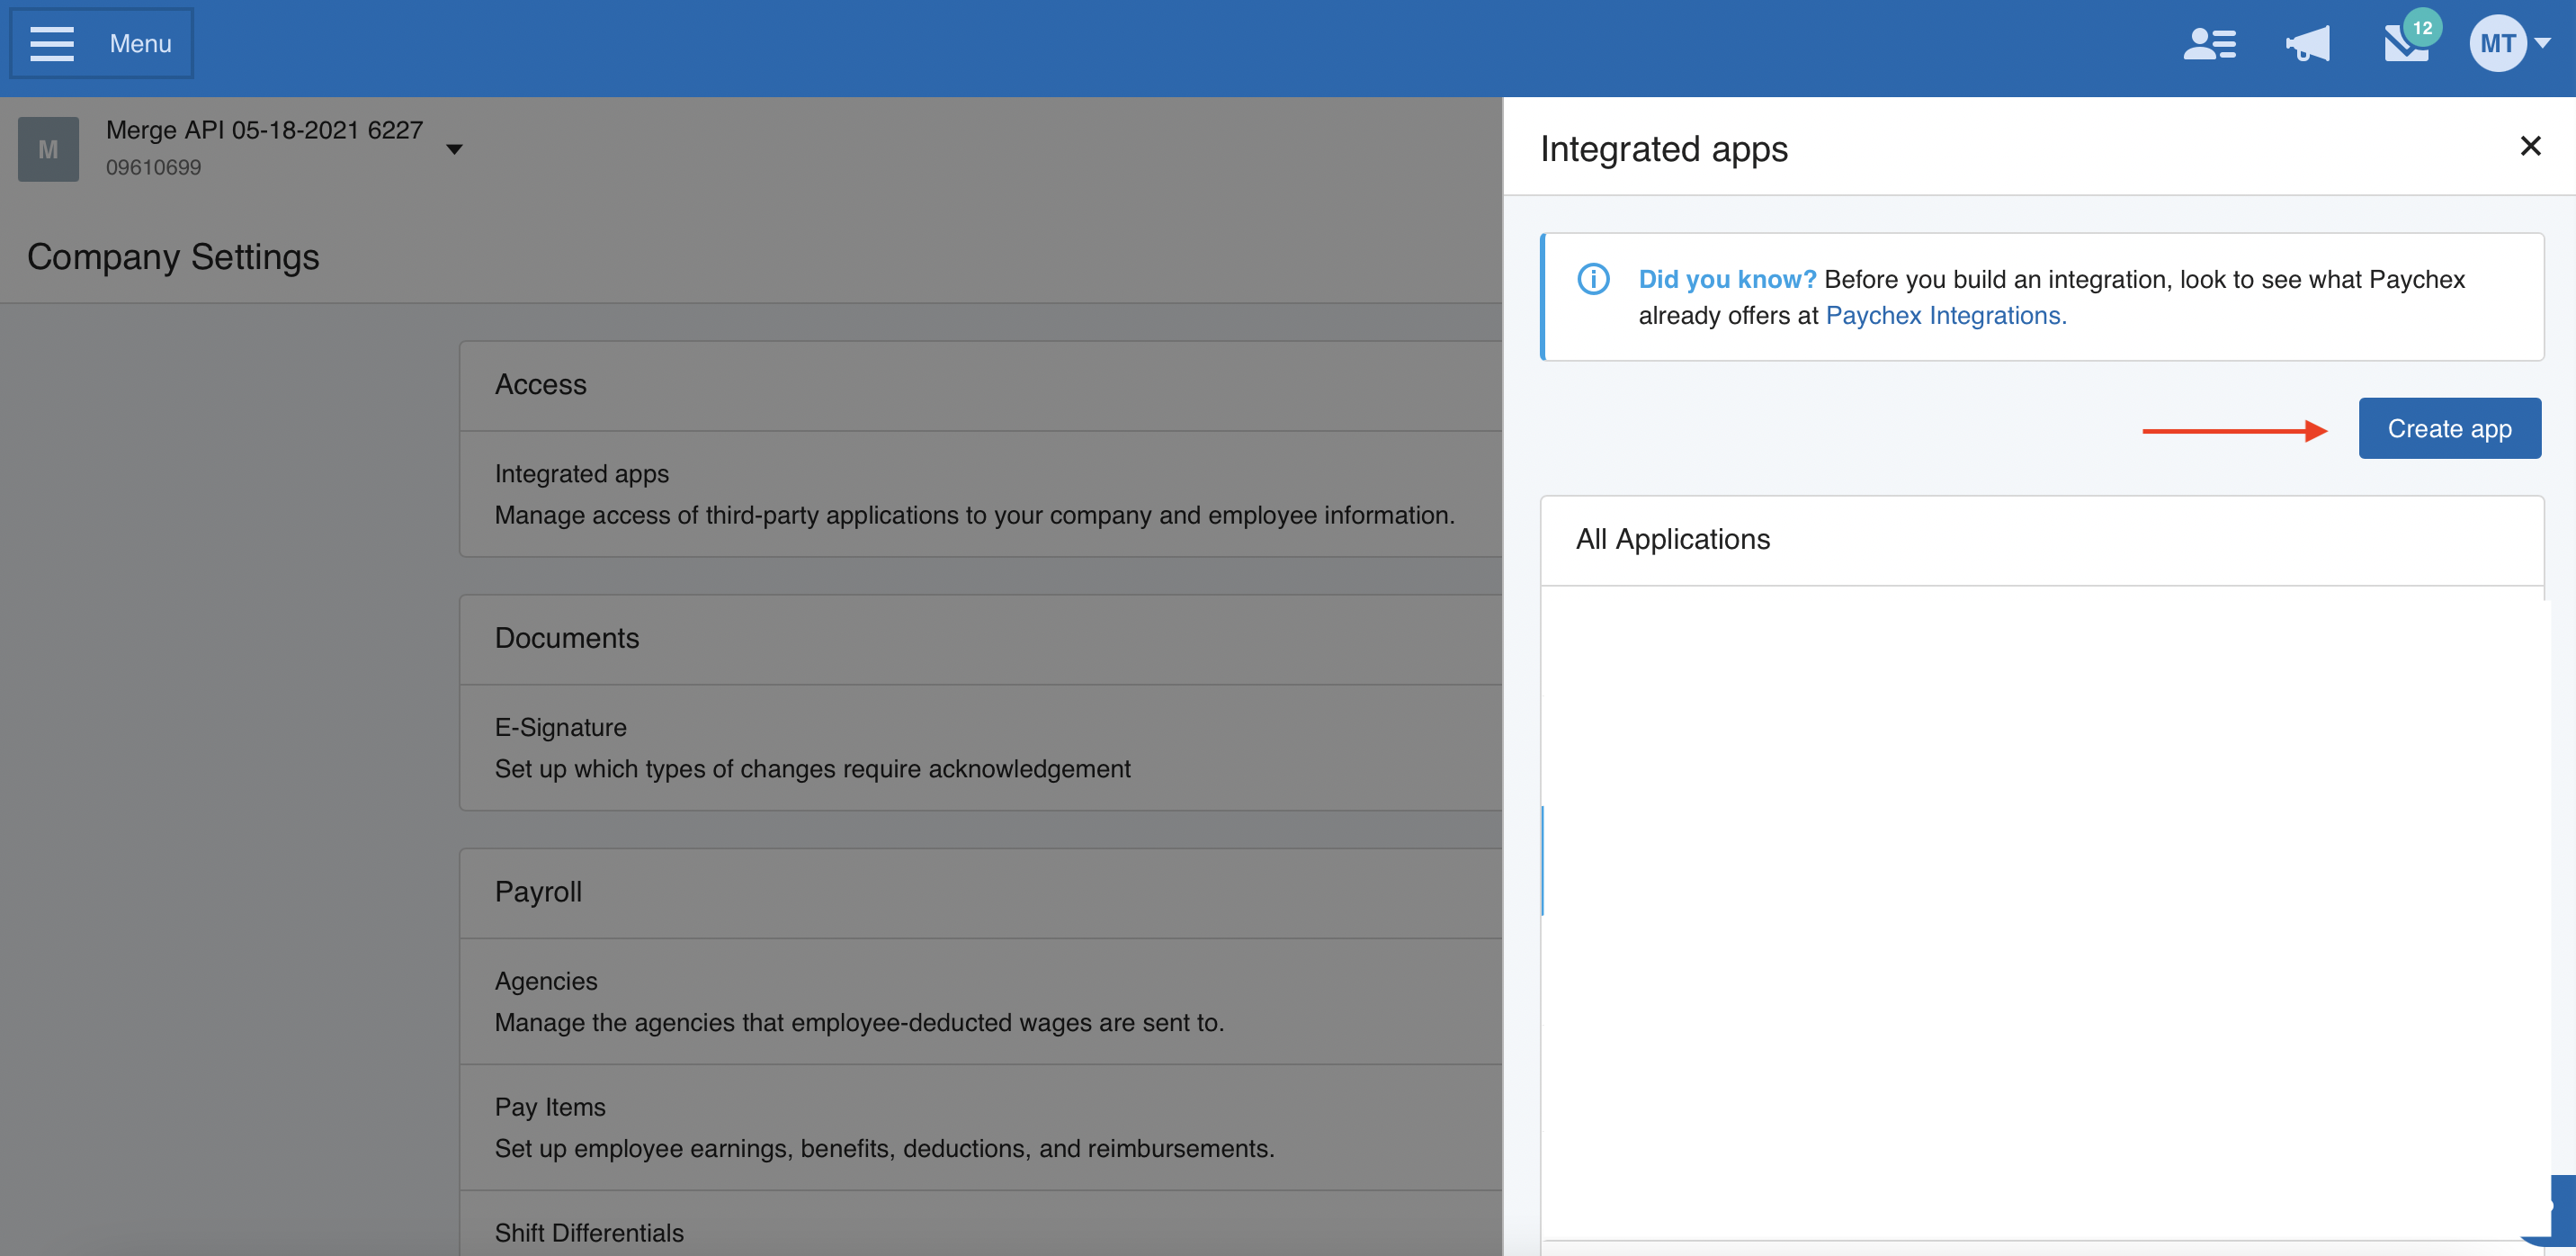Close the Integrated apps panel
The height and width of the screenshot is (1256, 2576).
(x=2529, y=147)
